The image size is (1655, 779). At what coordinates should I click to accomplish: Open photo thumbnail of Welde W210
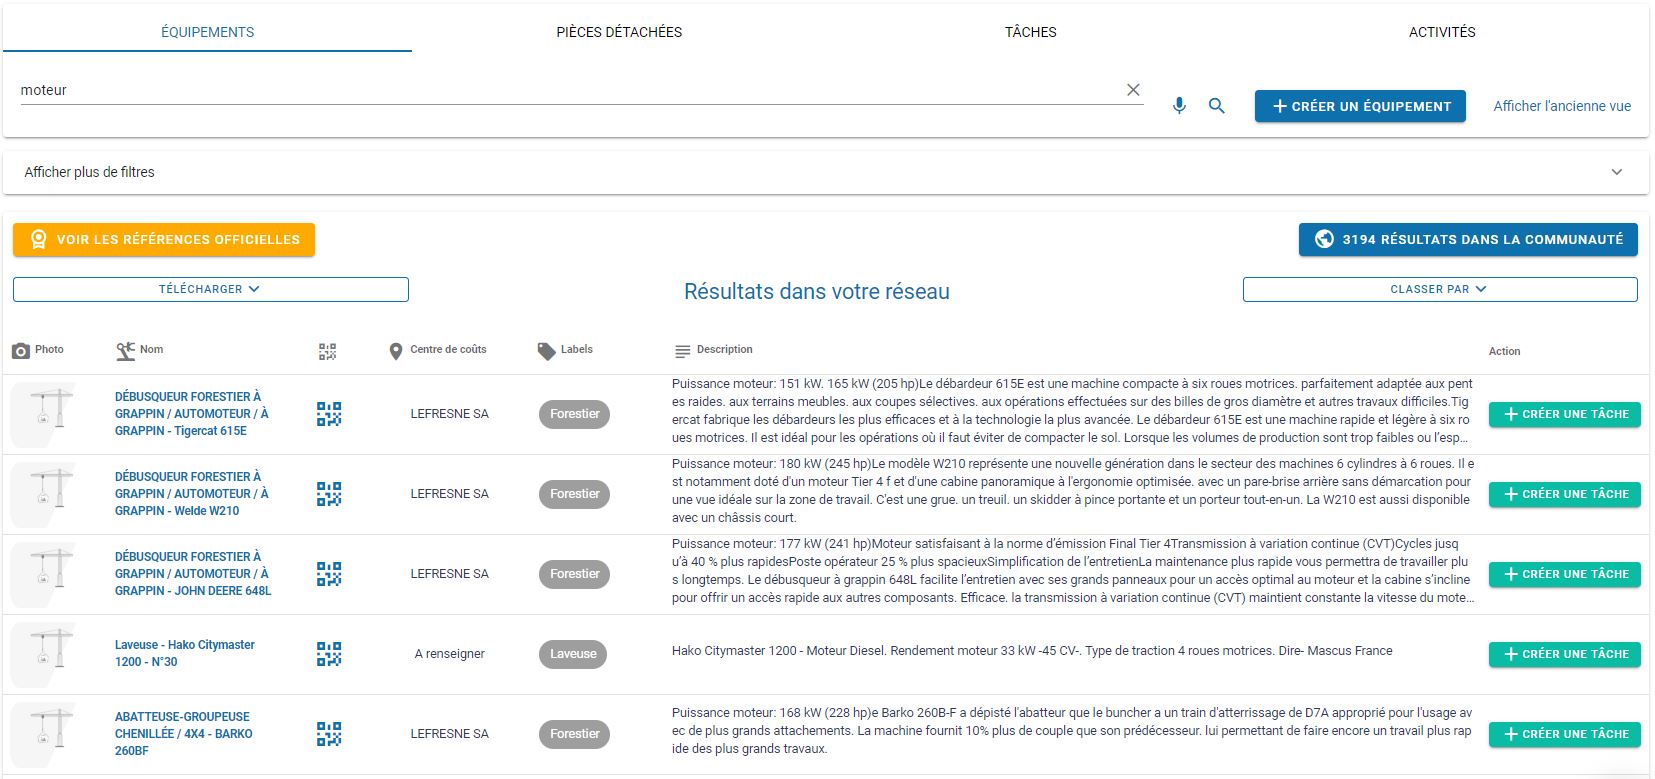tap(44, 494)
